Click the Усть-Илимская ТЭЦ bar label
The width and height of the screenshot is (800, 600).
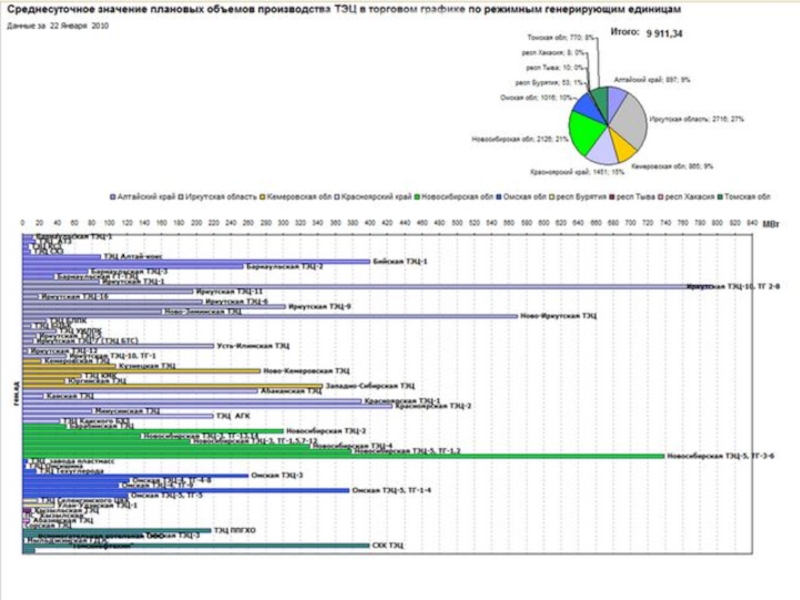pos(253,346)
